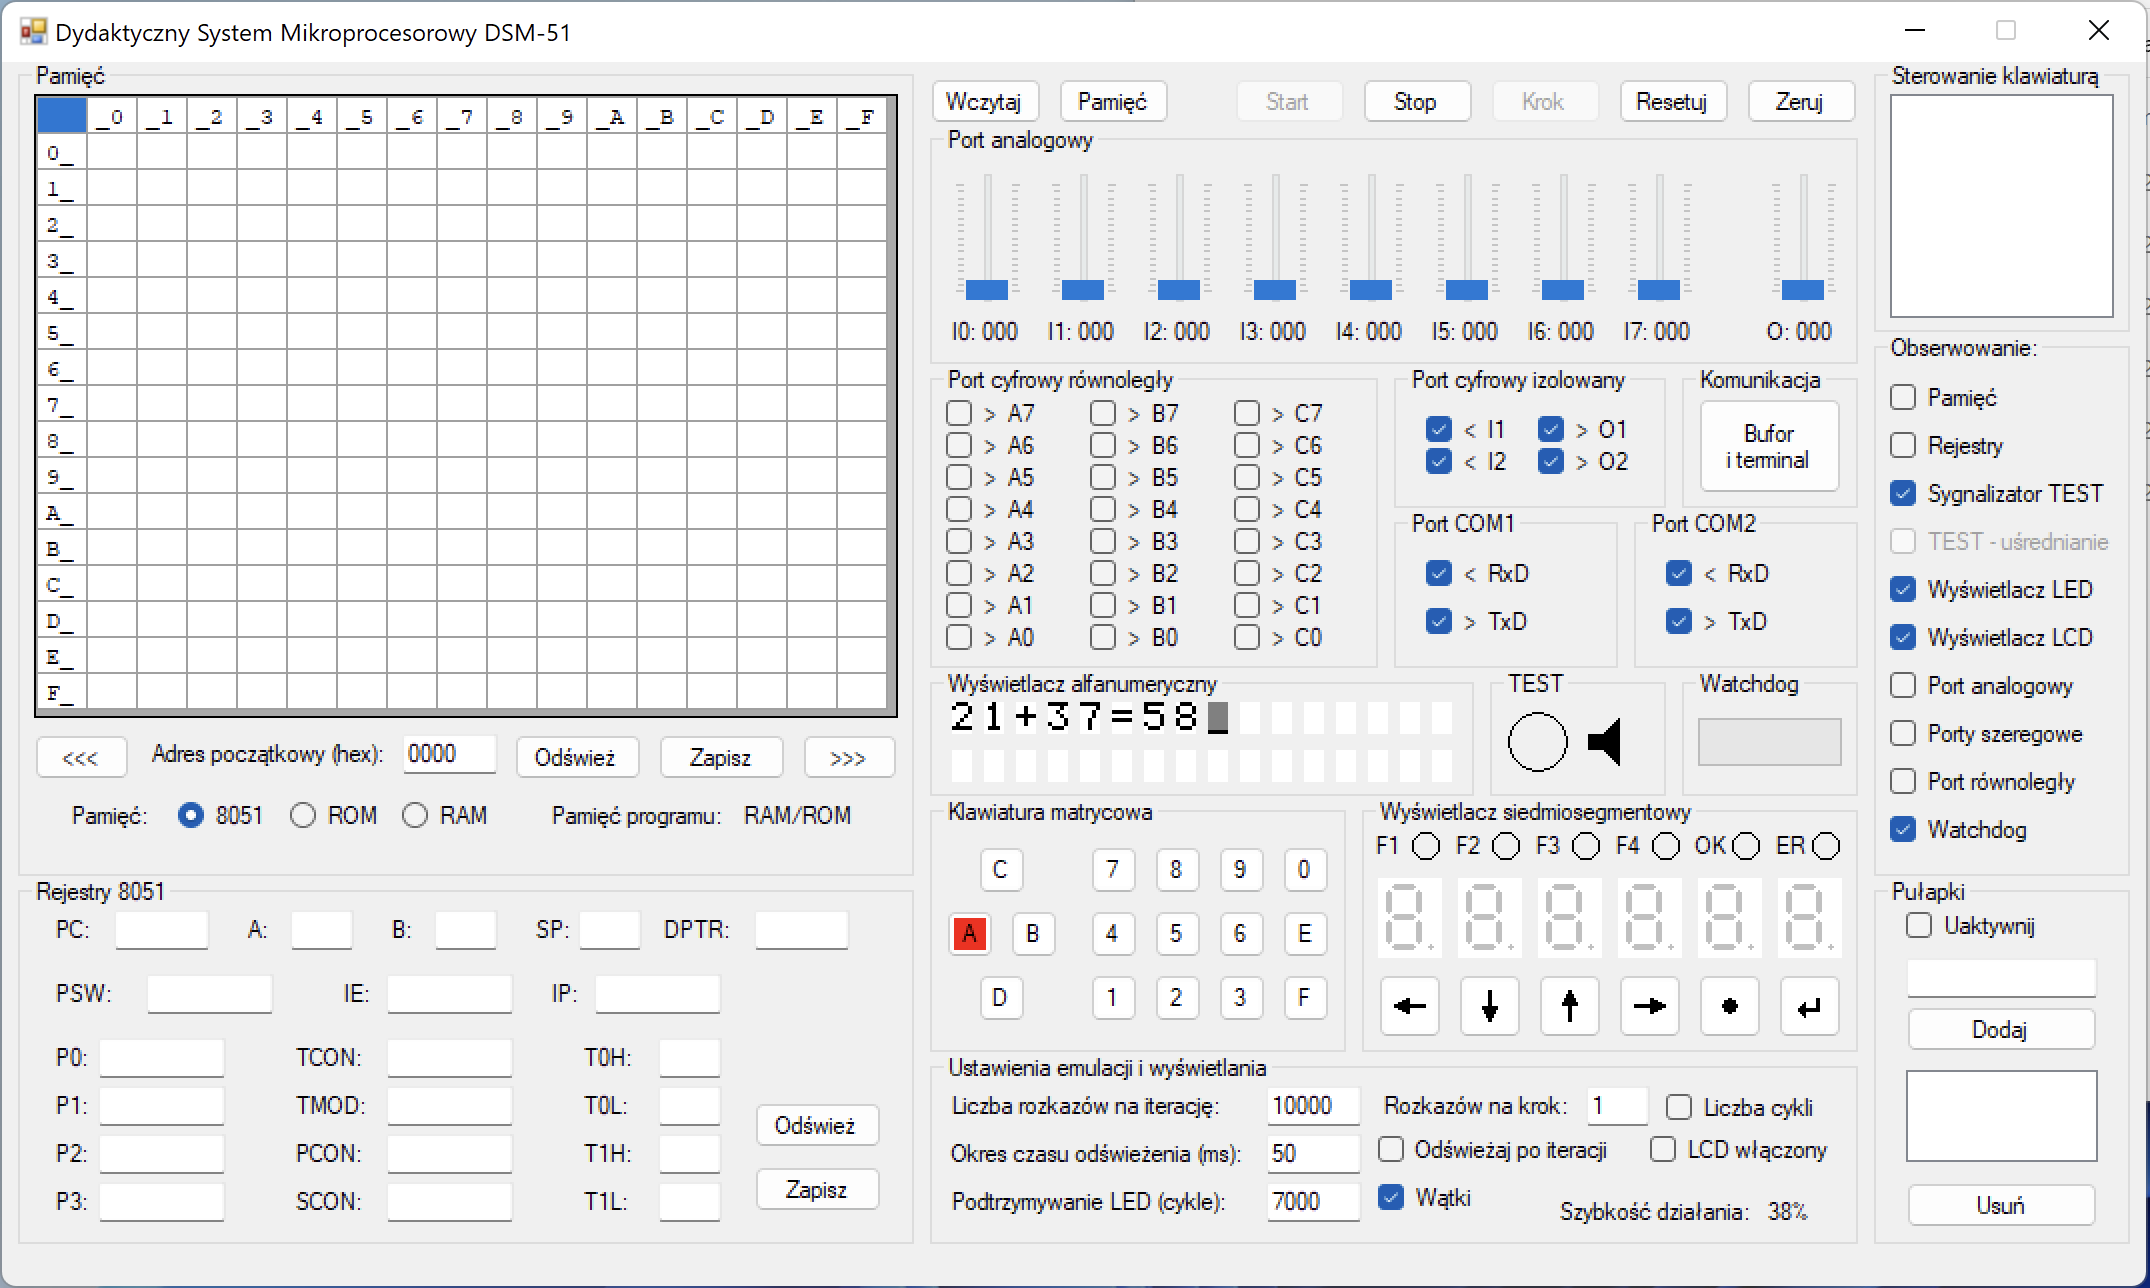Viewport: 2150px width, 1288px height.
Task: Disable the Watchdog observation checkbox
Action: point(1903,830)
